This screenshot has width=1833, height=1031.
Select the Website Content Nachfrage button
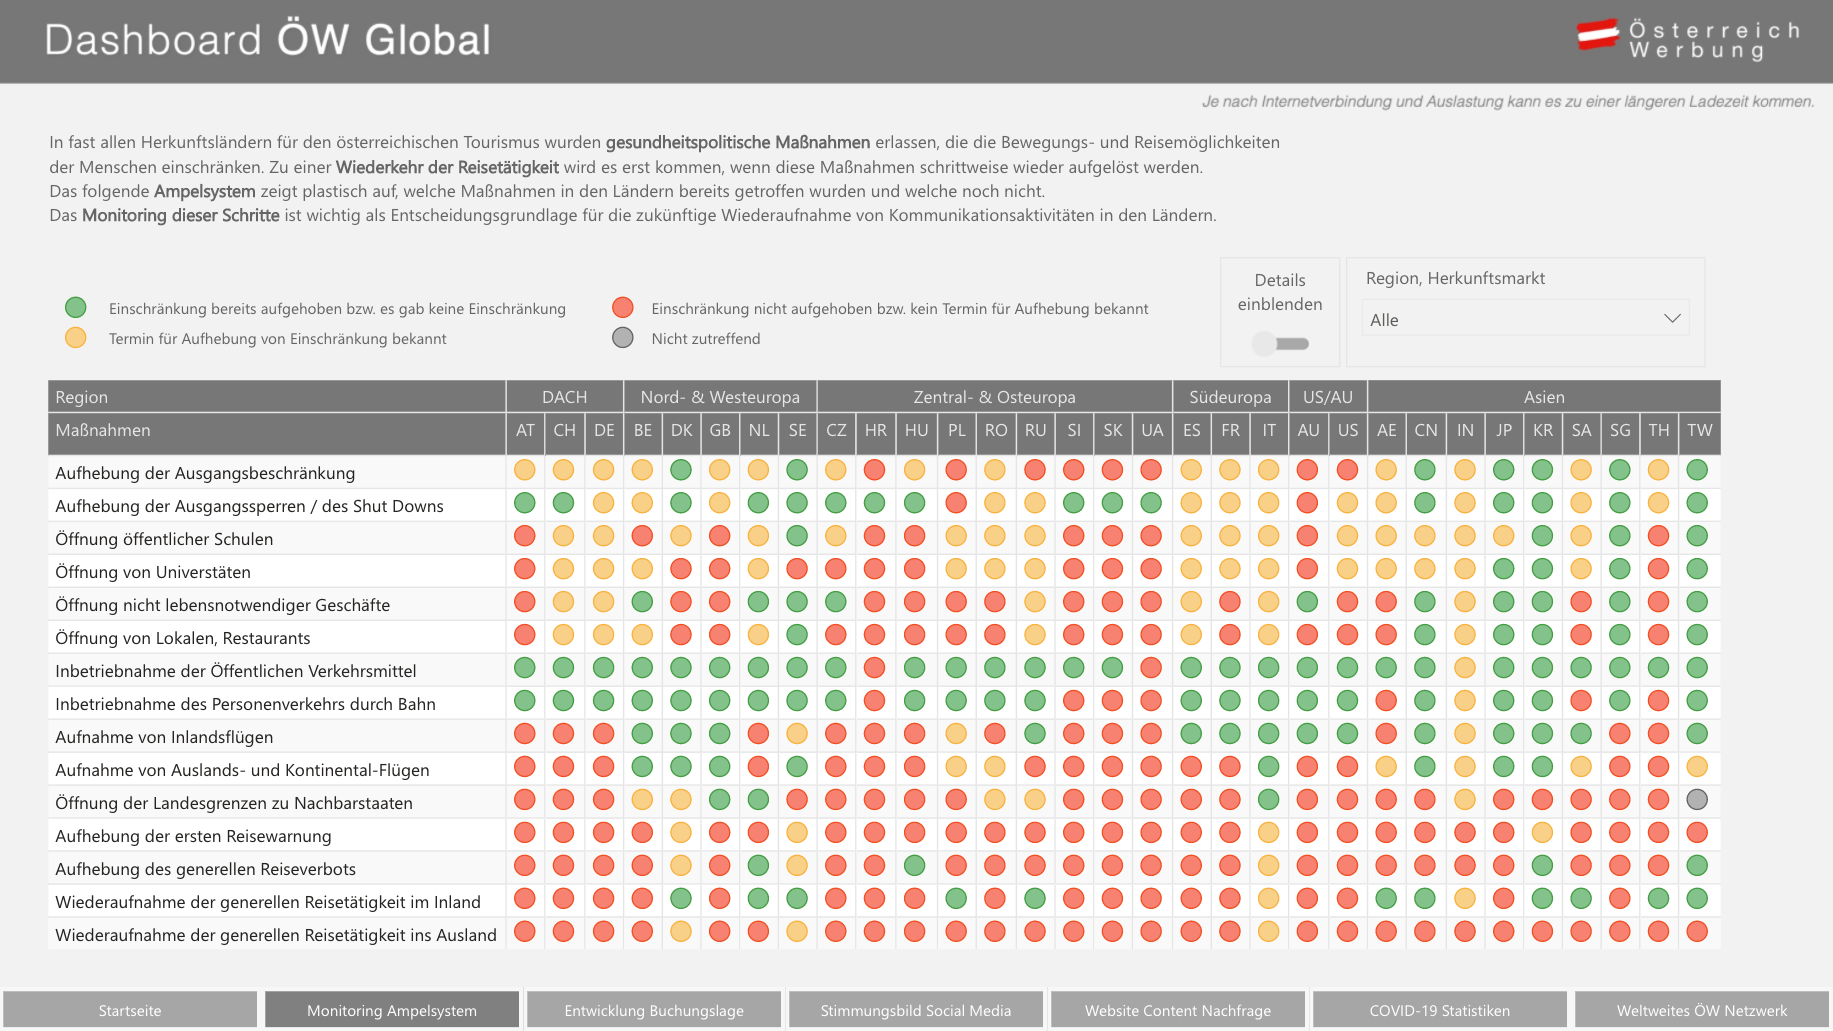[1178, 1010]
